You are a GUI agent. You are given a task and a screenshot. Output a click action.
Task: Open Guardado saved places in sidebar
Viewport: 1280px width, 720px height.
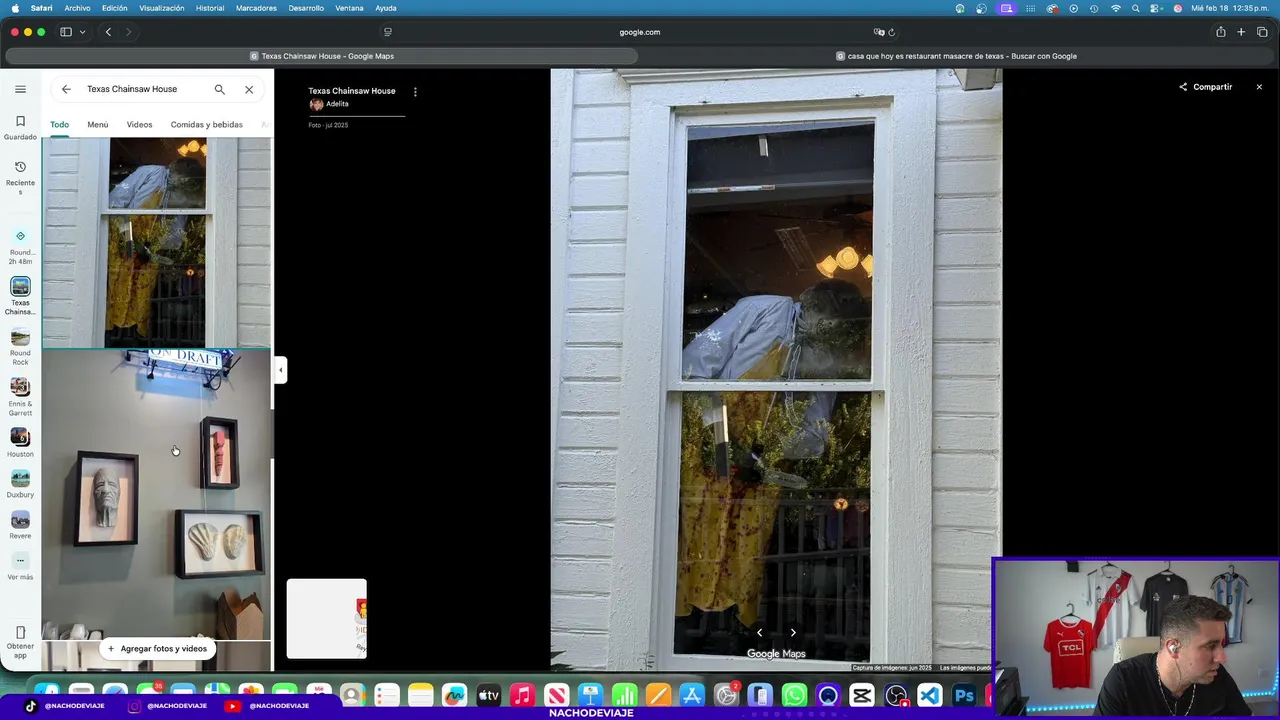(x=20, y=128)
